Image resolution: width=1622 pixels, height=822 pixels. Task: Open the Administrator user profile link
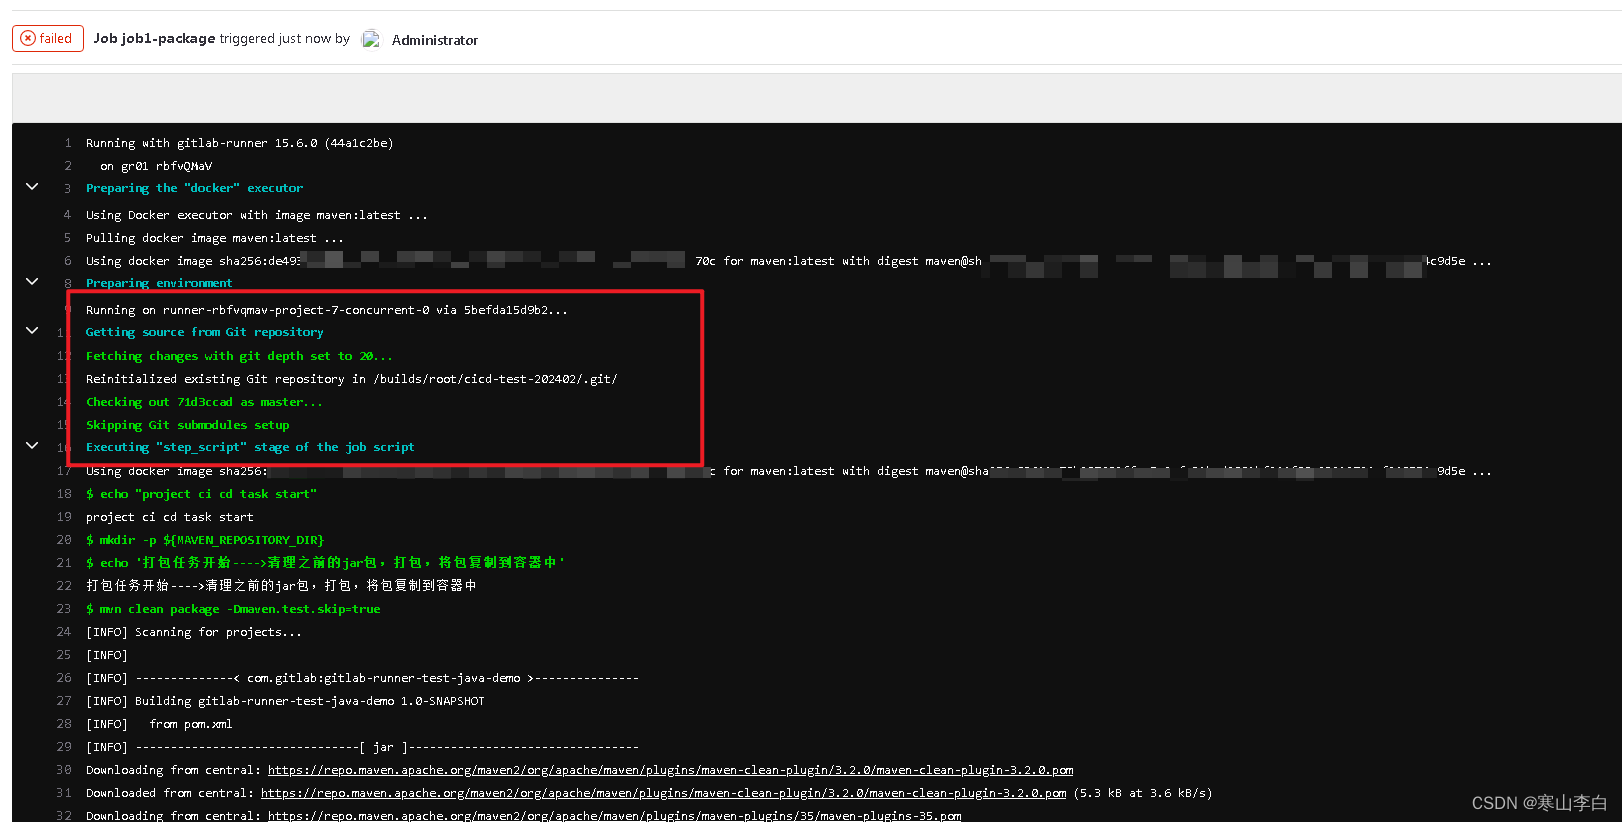click(434, 40)
